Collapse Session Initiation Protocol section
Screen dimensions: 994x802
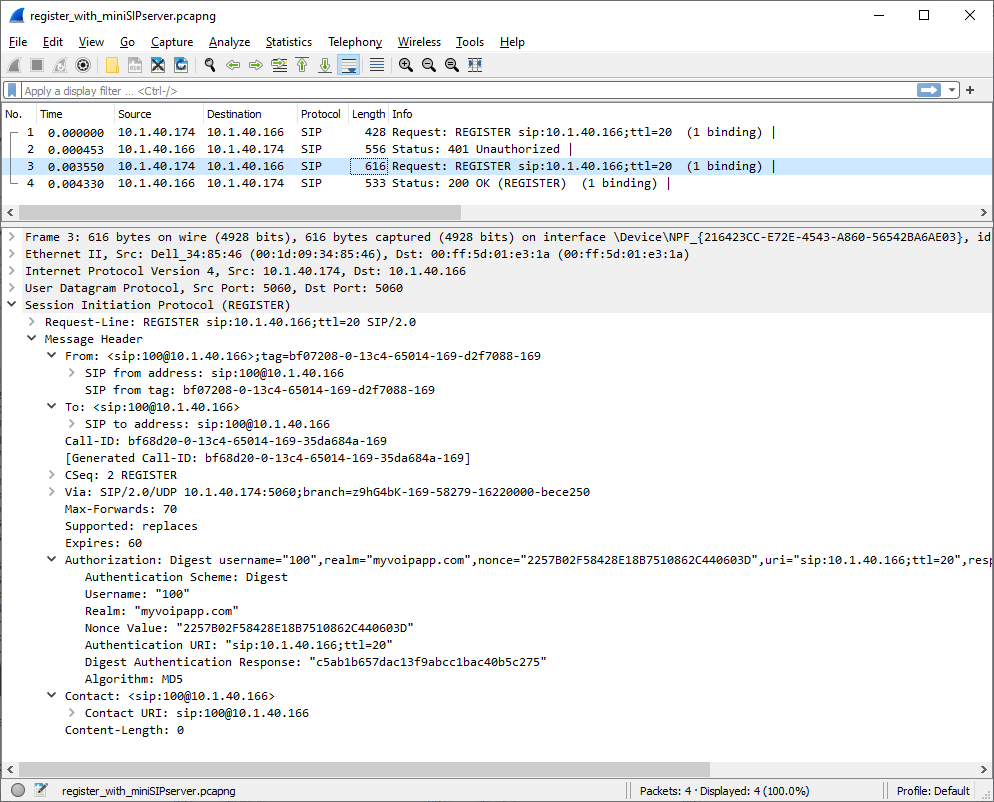click(11, 304)
